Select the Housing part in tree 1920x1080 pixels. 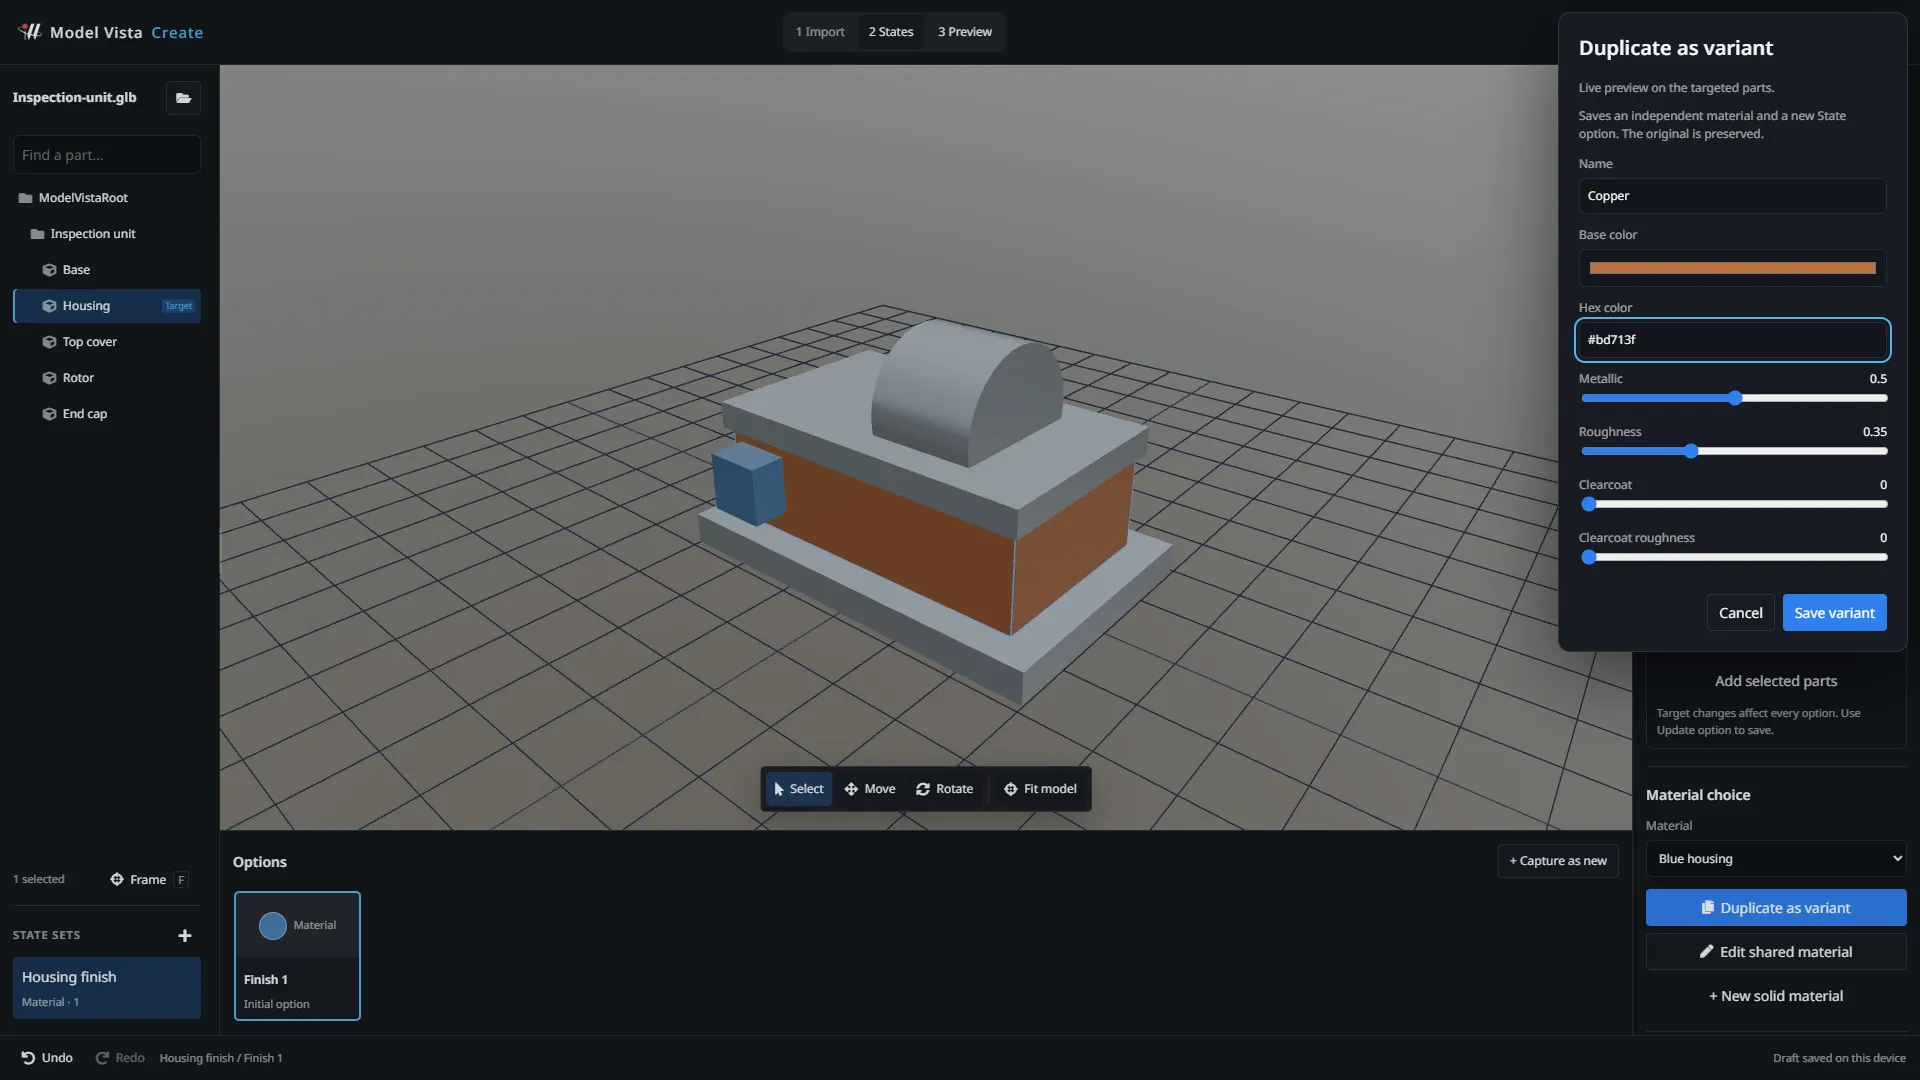(107, 306)
